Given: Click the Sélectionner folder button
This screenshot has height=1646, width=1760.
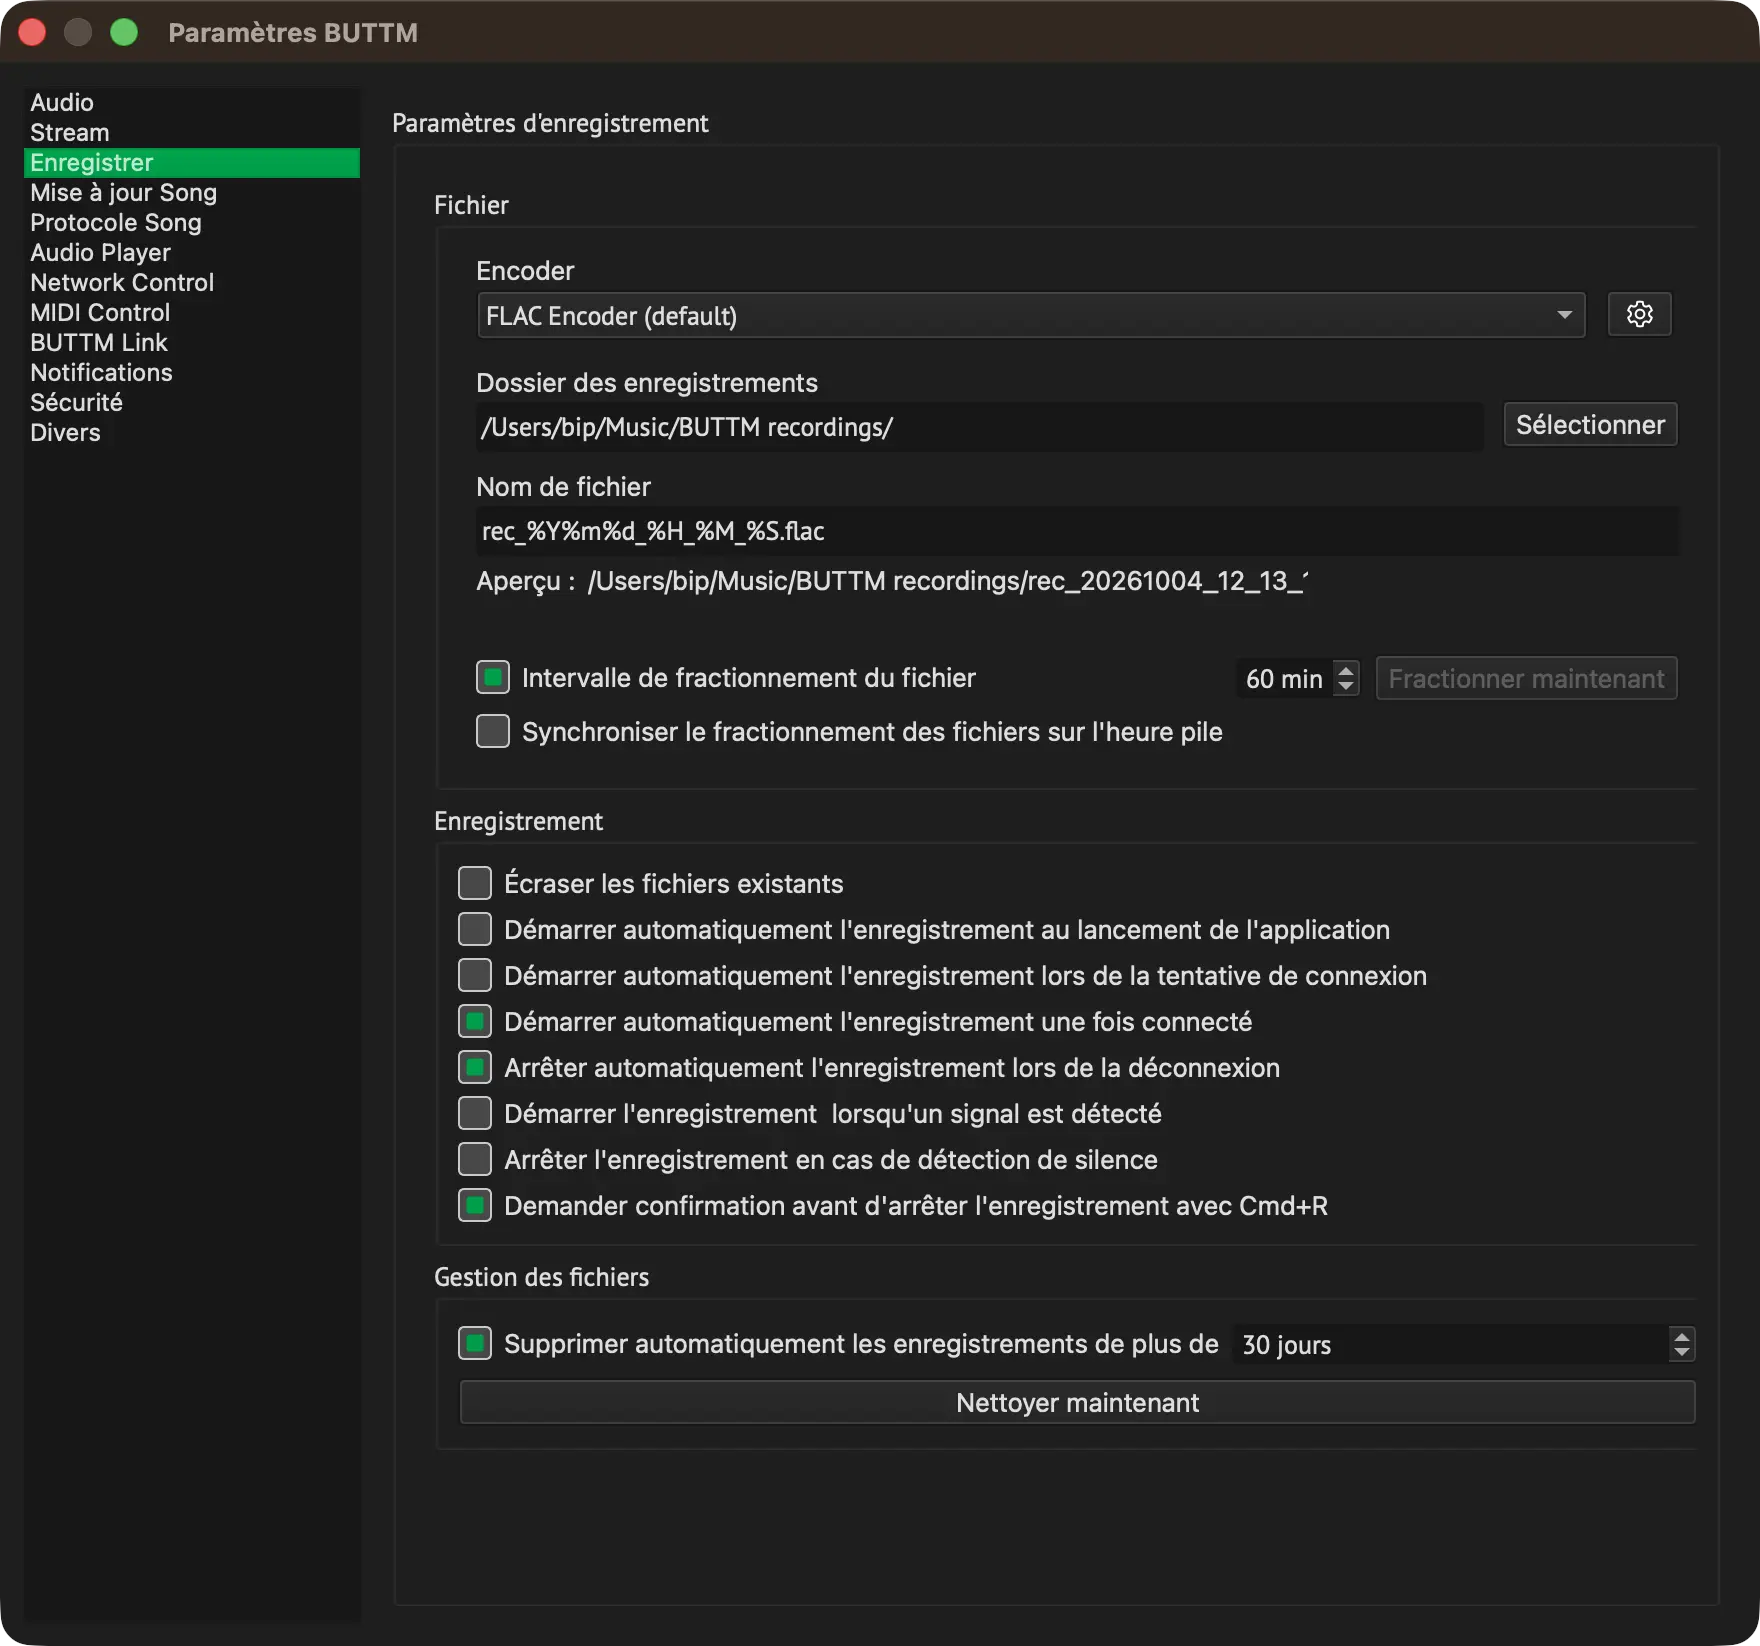Looking at the screenshot, I should click(1590, 425).
